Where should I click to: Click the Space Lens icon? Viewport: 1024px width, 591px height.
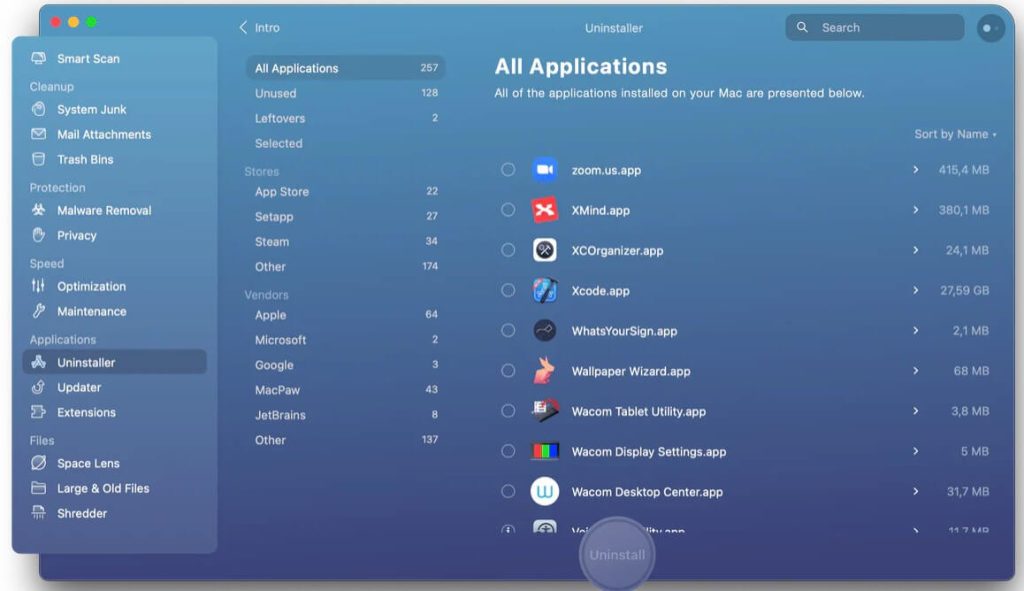pos(39,464)
